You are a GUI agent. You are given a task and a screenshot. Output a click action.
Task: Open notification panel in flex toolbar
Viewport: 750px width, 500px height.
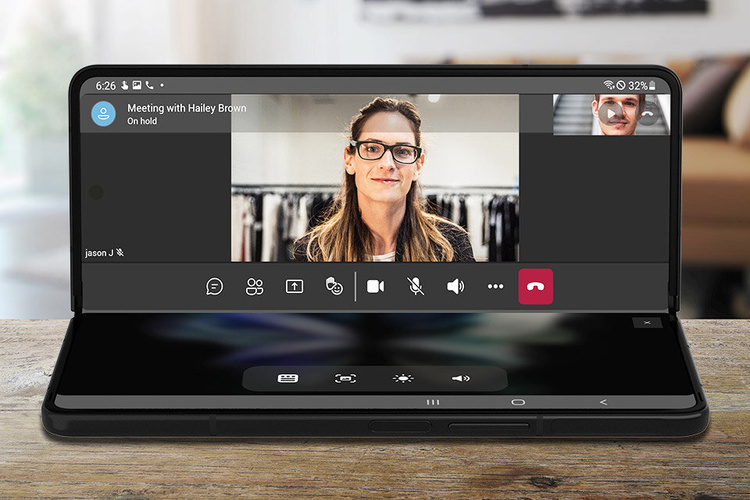click(x=287, y=379)
